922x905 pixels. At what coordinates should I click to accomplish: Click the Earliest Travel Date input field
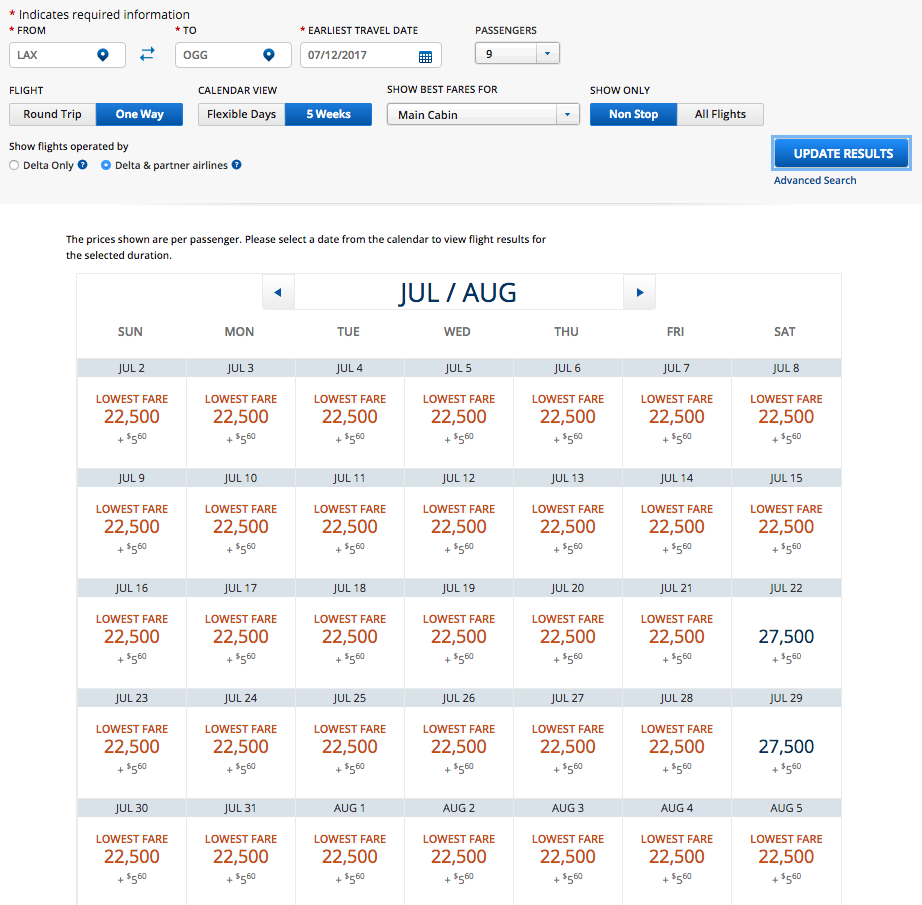[358, 55]
